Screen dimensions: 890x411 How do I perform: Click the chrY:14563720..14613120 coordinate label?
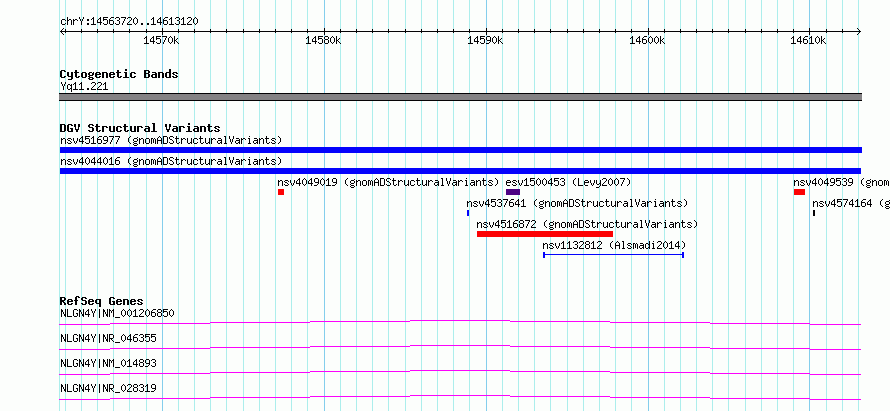[129, 22]
